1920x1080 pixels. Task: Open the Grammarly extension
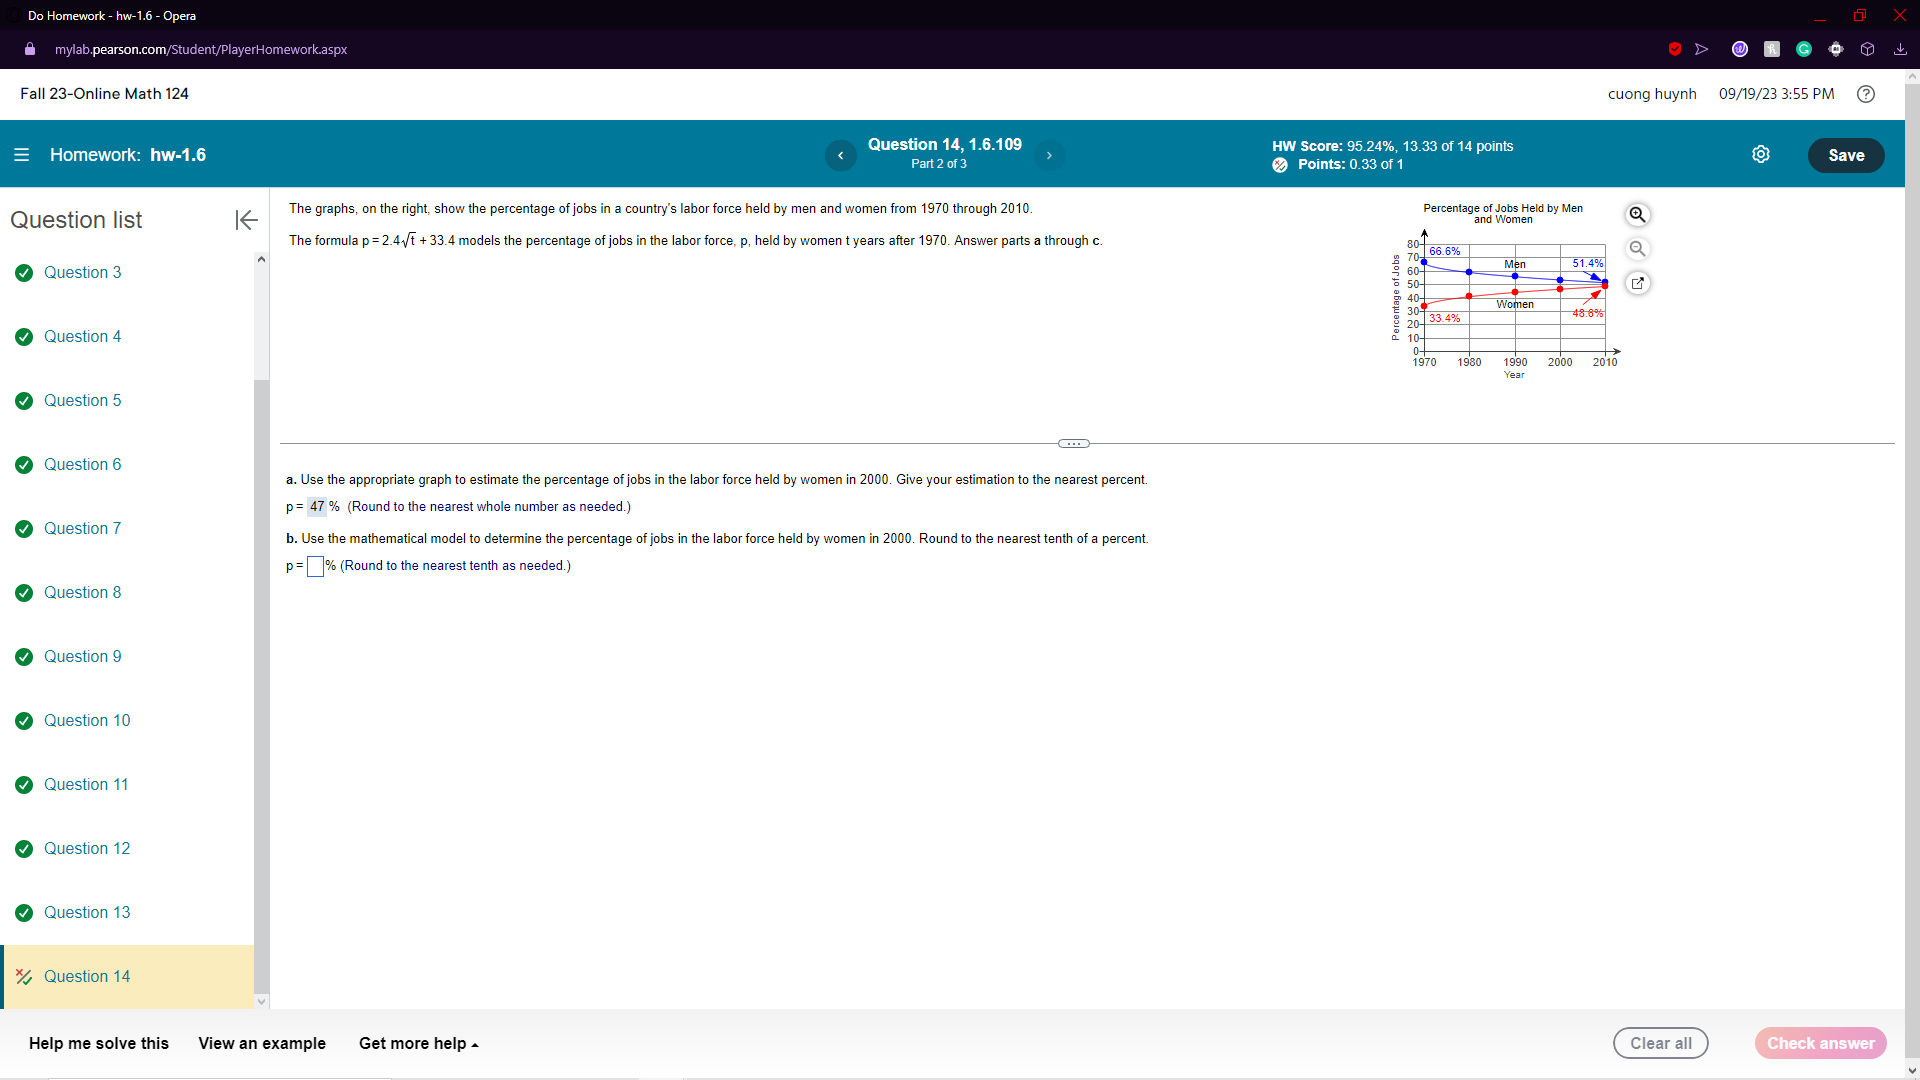(x=1804, y=49)
